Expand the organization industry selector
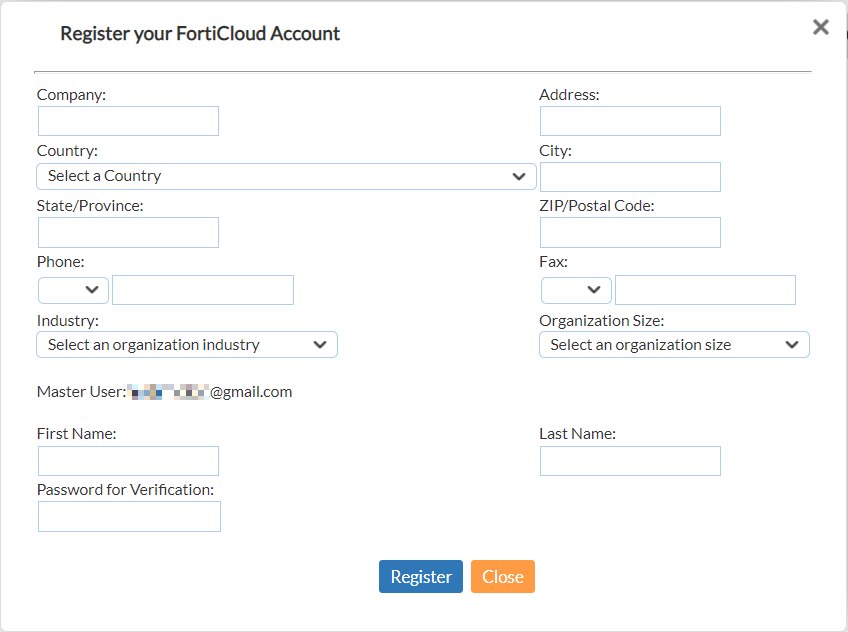This screenshot has width=848, height=632. pos(187,344)
